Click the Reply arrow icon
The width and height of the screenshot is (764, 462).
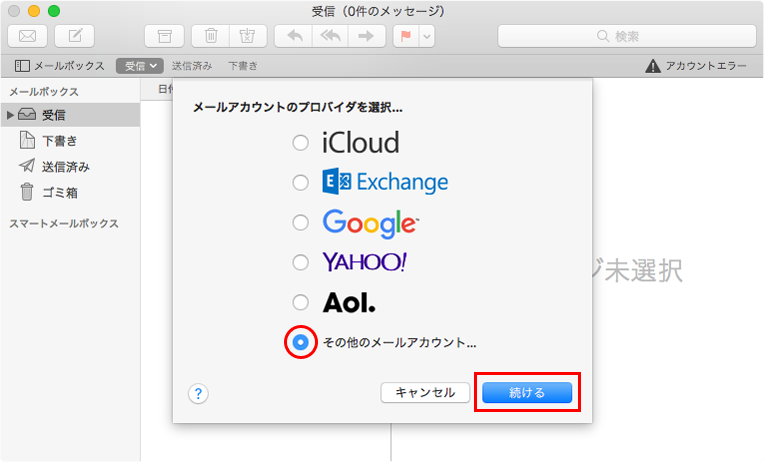point(294,36)
